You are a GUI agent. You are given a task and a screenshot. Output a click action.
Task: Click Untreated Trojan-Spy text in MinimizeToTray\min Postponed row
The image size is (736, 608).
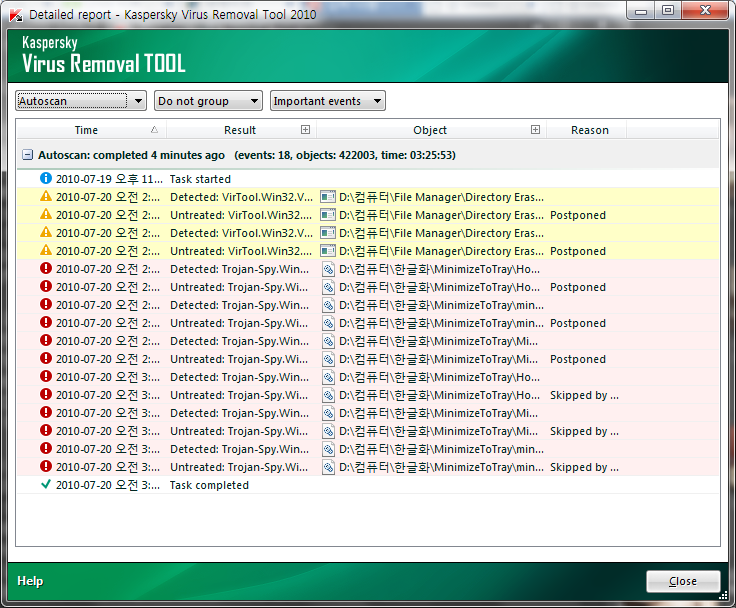[239, 323]
